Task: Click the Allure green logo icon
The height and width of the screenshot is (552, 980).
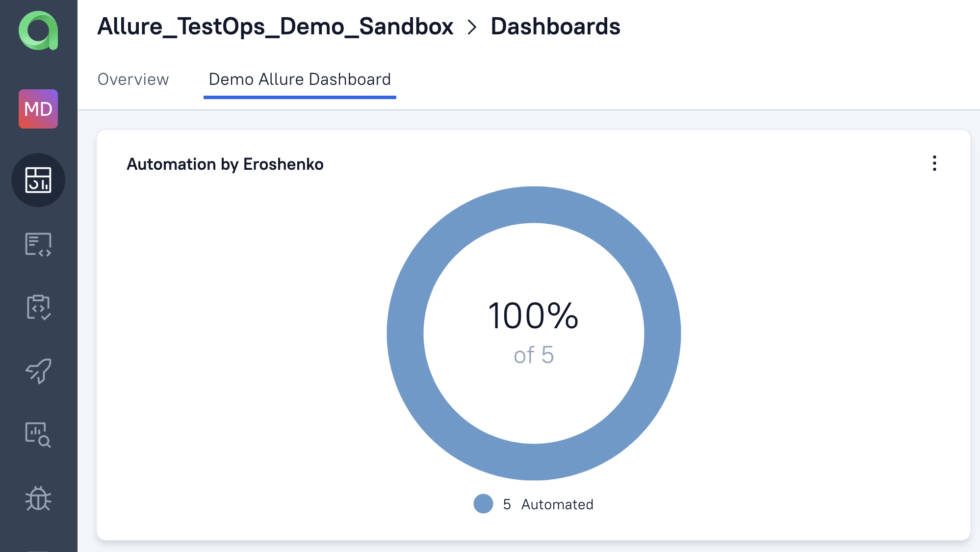Action: (x=38, y=30)
